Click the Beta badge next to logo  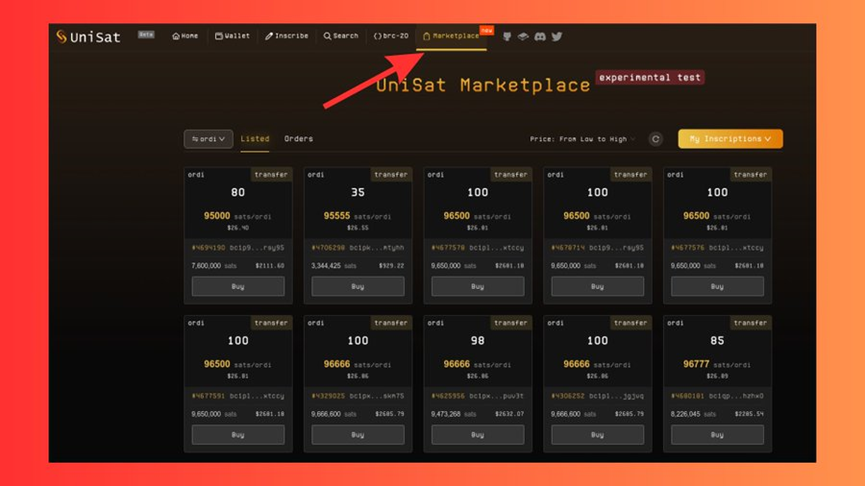click(x=146, y=35)
